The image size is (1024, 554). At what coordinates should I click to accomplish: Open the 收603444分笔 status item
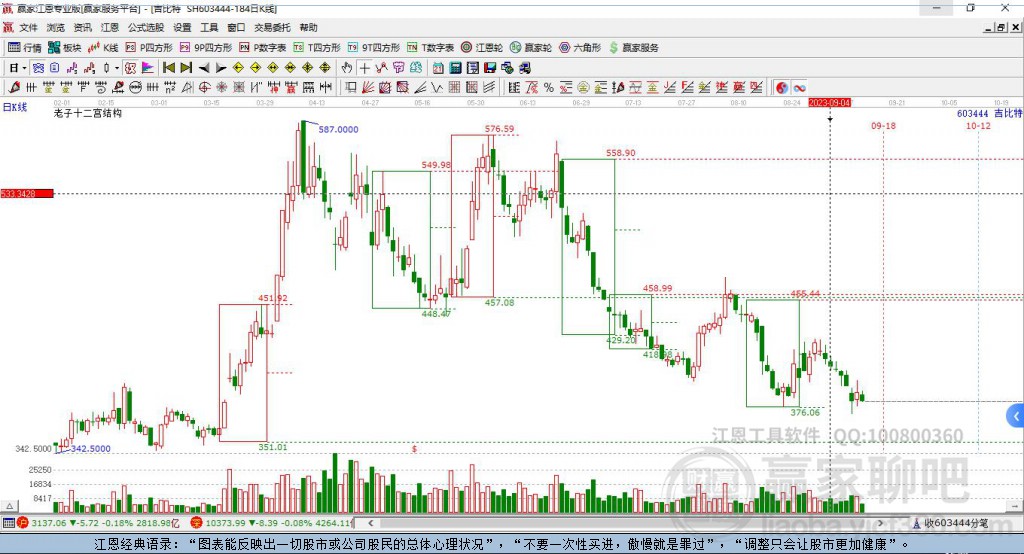click(x=950, y=523)
